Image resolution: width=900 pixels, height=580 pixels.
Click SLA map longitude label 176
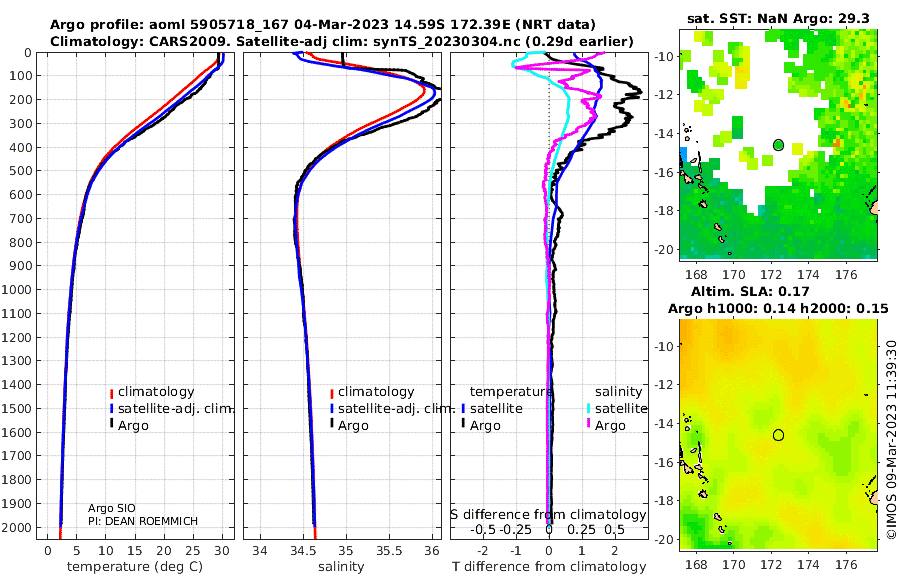846,565
